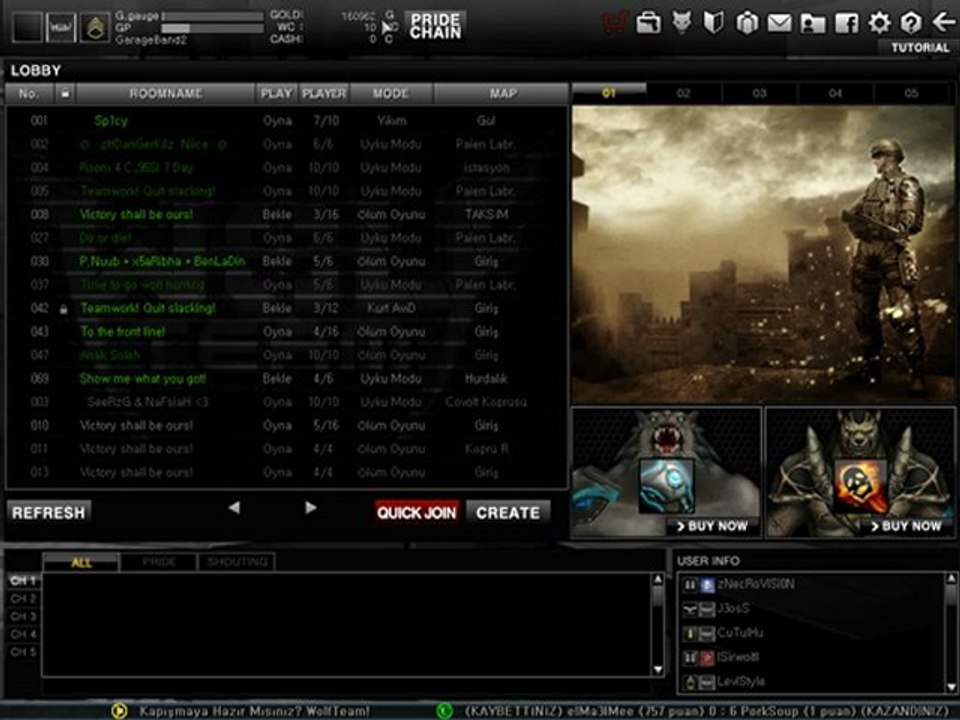Click the chat scrollbar down arrow
Image resolution: width=960 pixels, height=720 pixels.
click(x=658, y=670)
